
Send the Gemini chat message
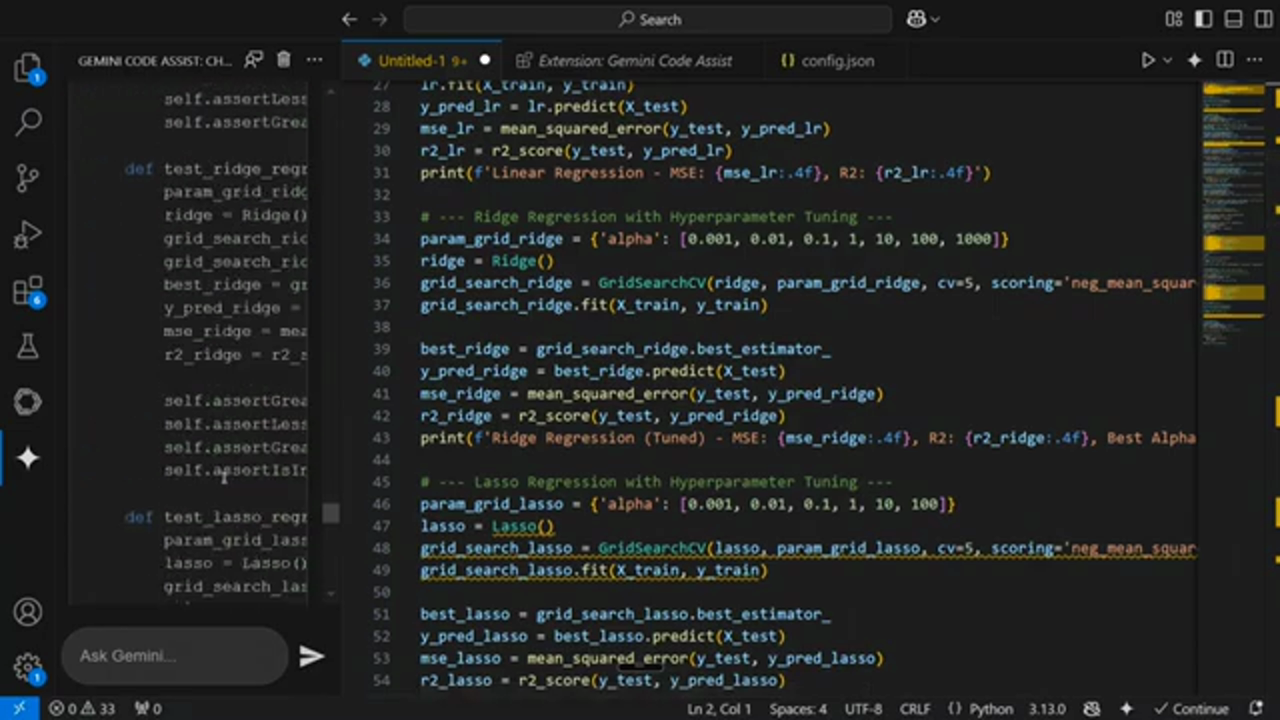pos(311,656)
